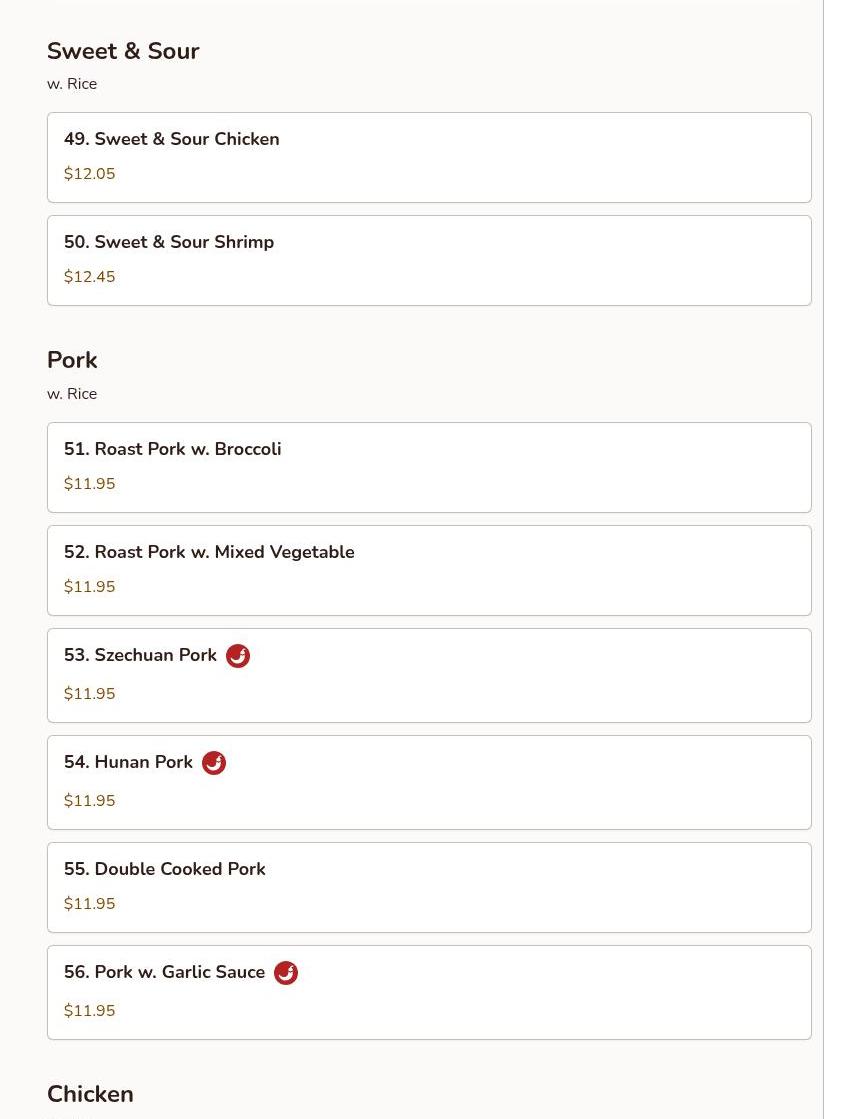Click the $11.95 price under Double Cooked Pork
Viewport: 844px width, 1119px height.
[x=89, y=903]
